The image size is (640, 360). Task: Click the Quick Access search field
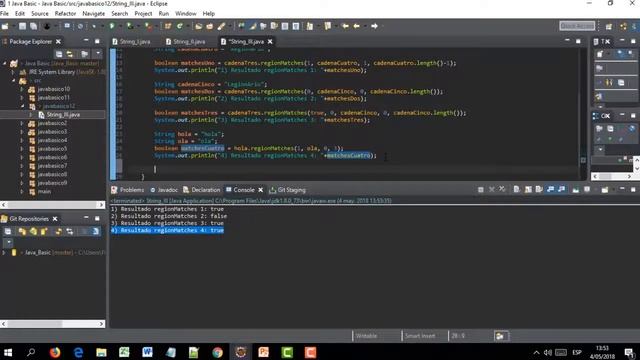[x=577, y=26]
